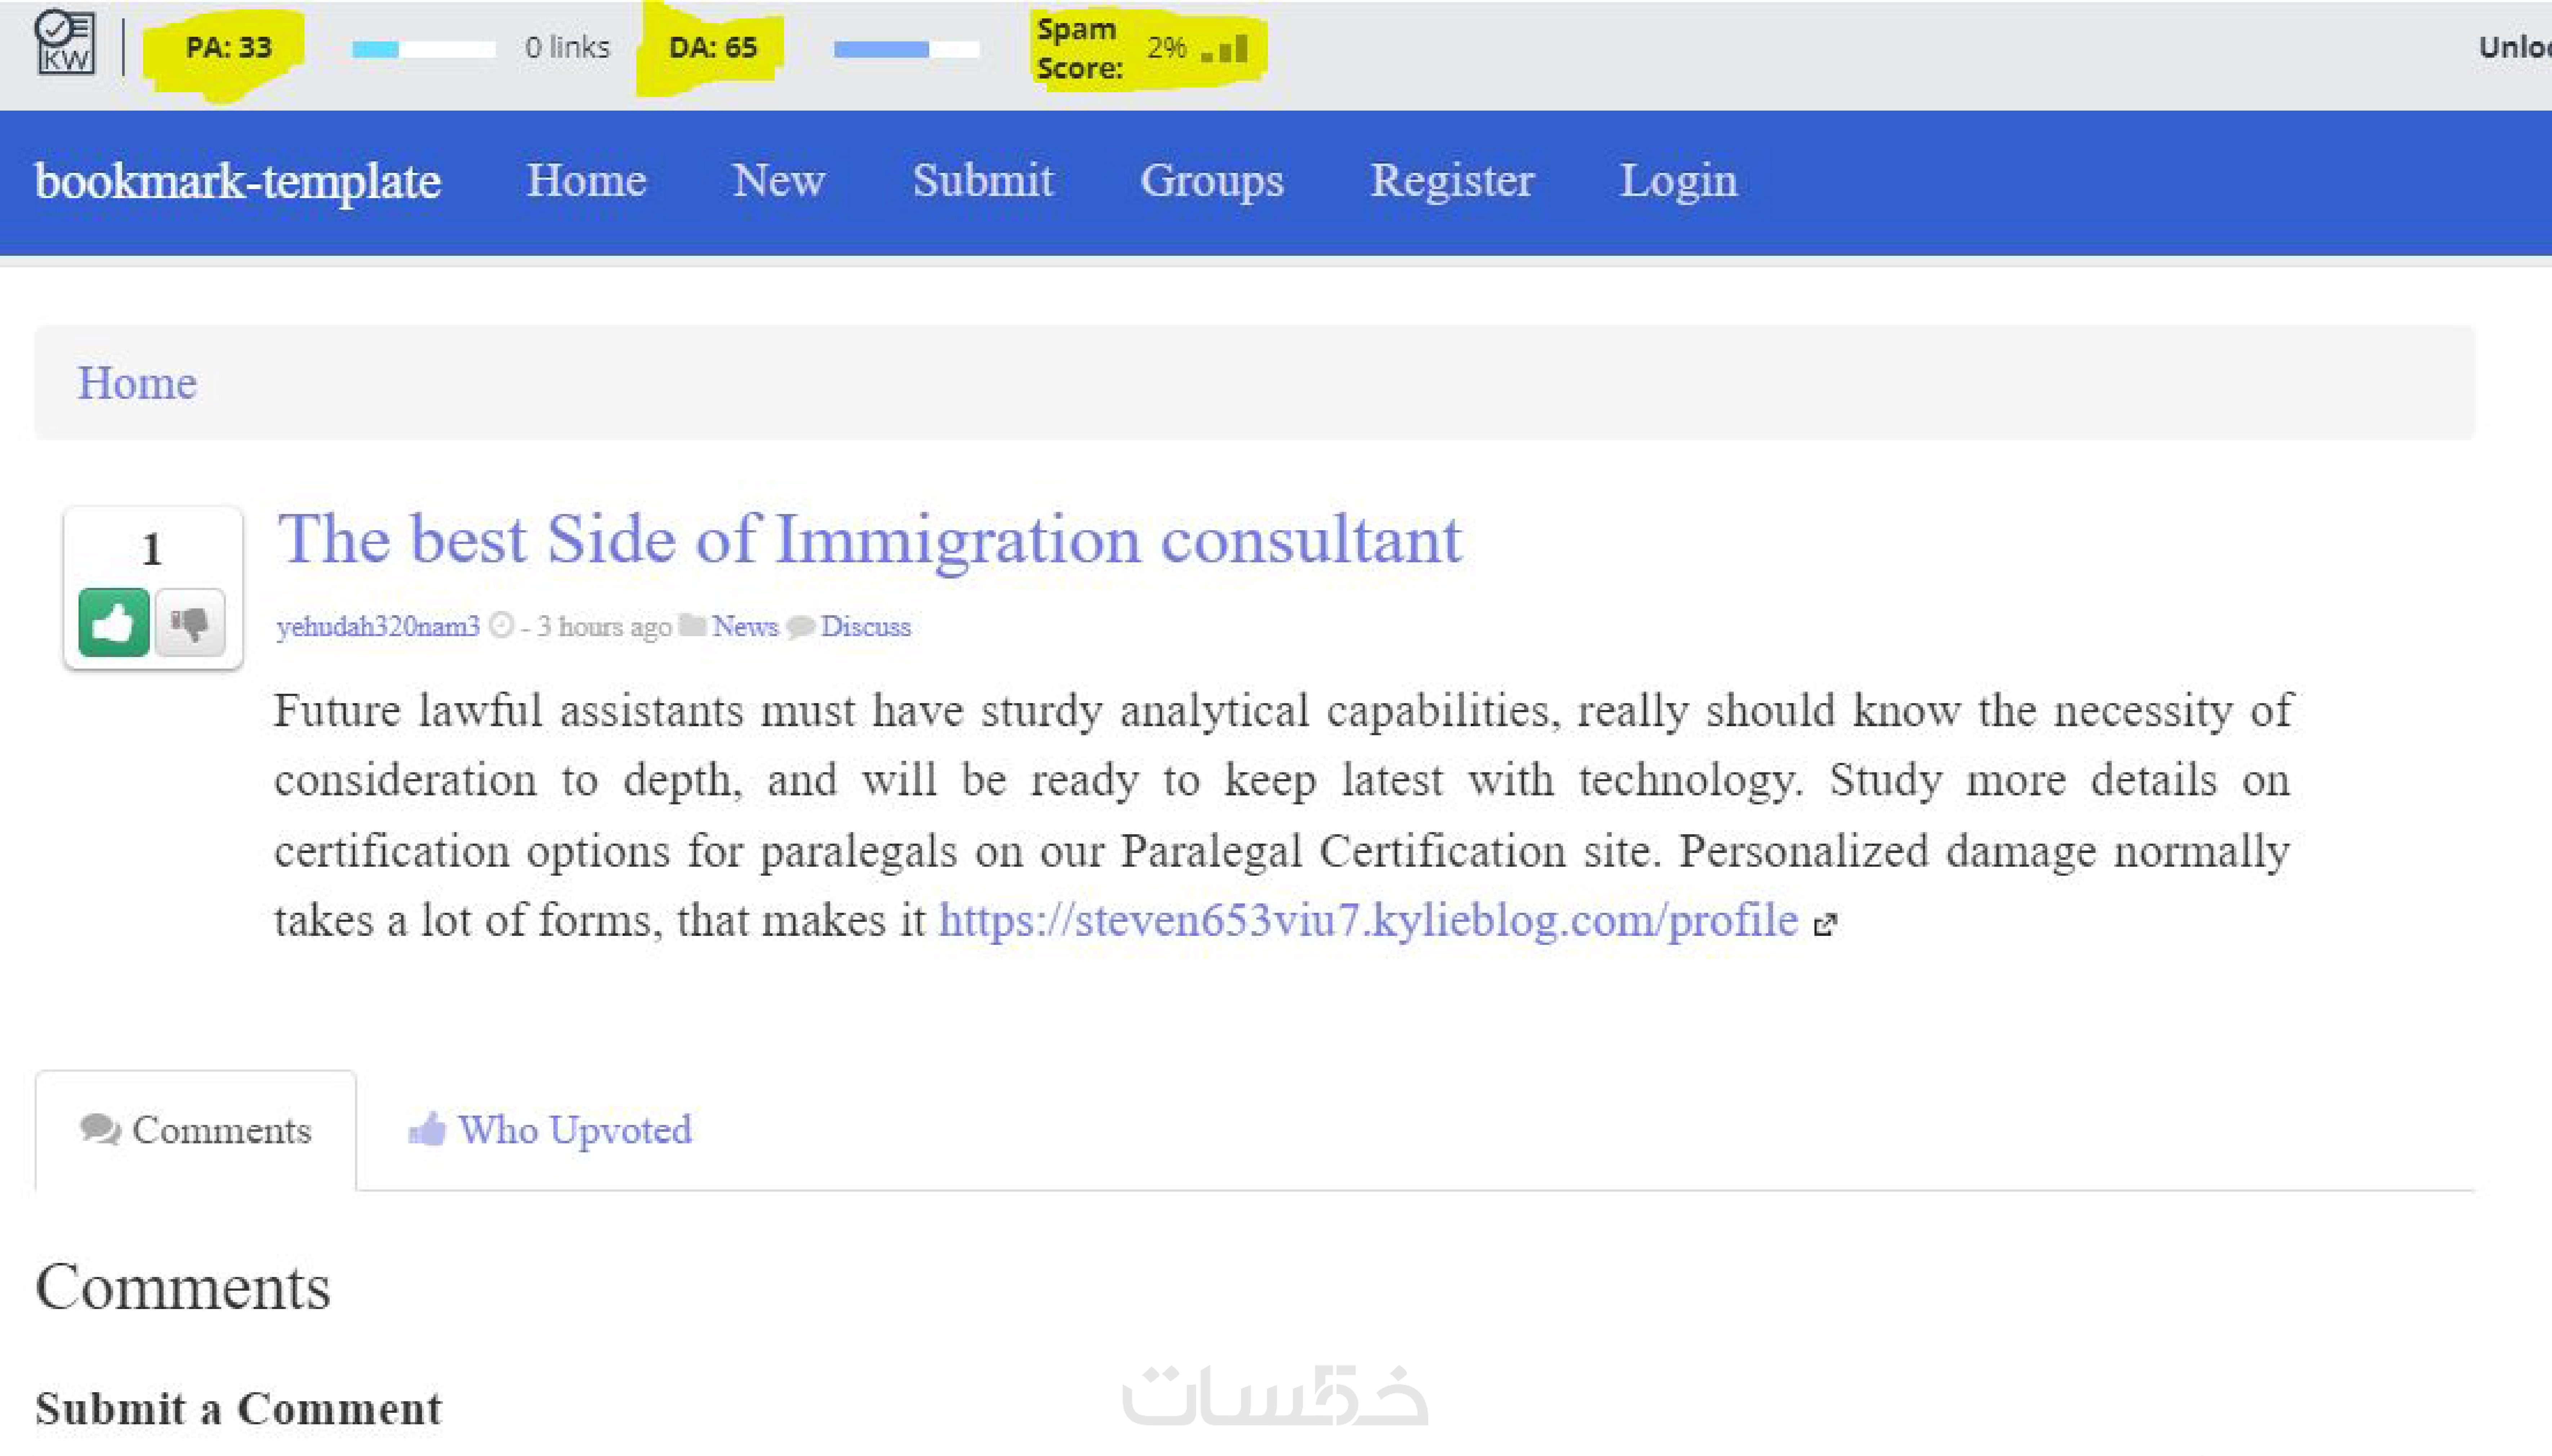Open the Comments tab
Image resolution: width=2552 pixels, height=1456 pixels.
[x=196, y=1130]
